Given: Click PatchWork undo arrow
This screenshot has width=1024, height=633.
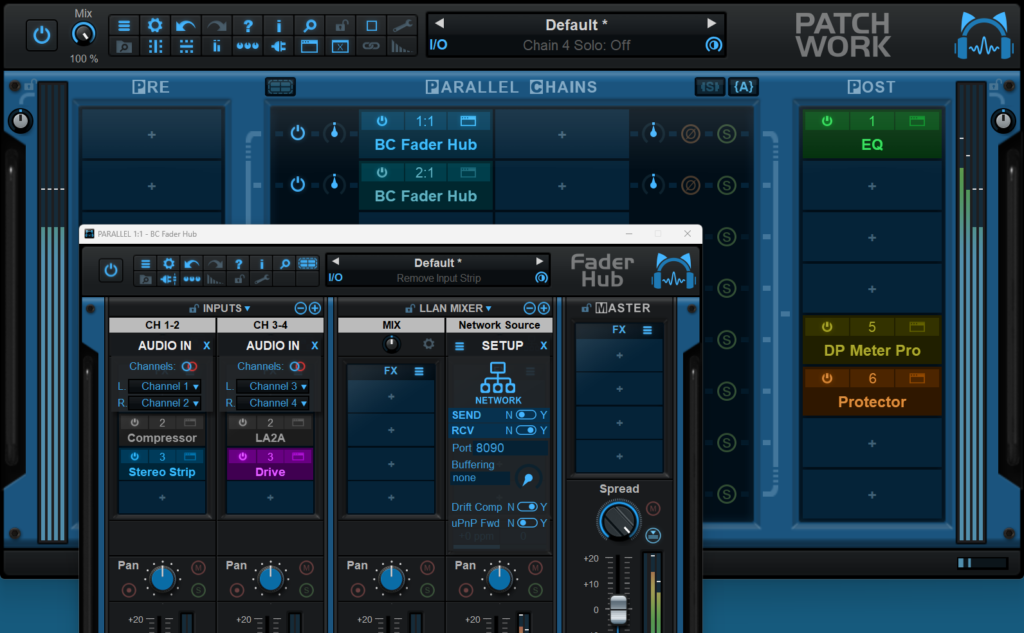Looking at the screenshot, I should pyautogui.click(x=185, y=25).
